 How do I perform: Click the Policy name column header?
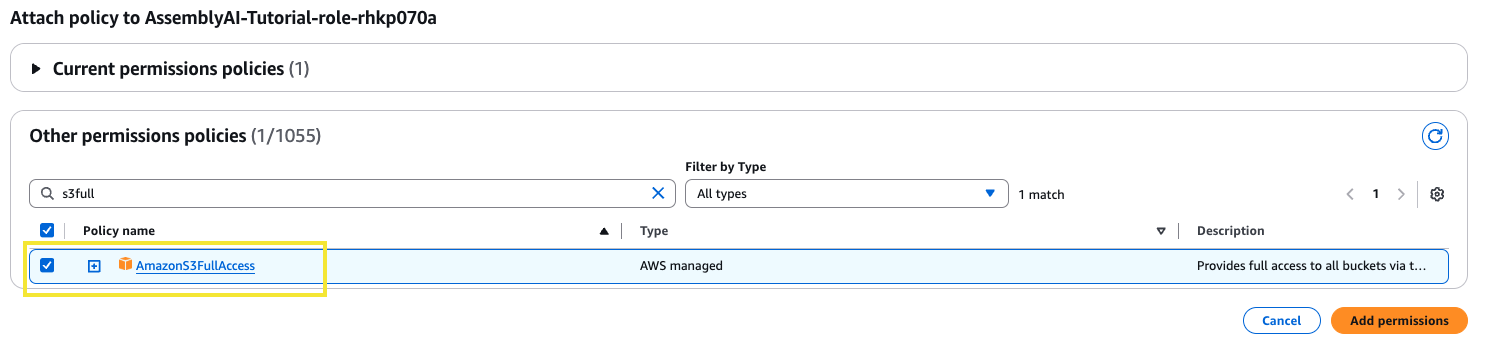119,231
